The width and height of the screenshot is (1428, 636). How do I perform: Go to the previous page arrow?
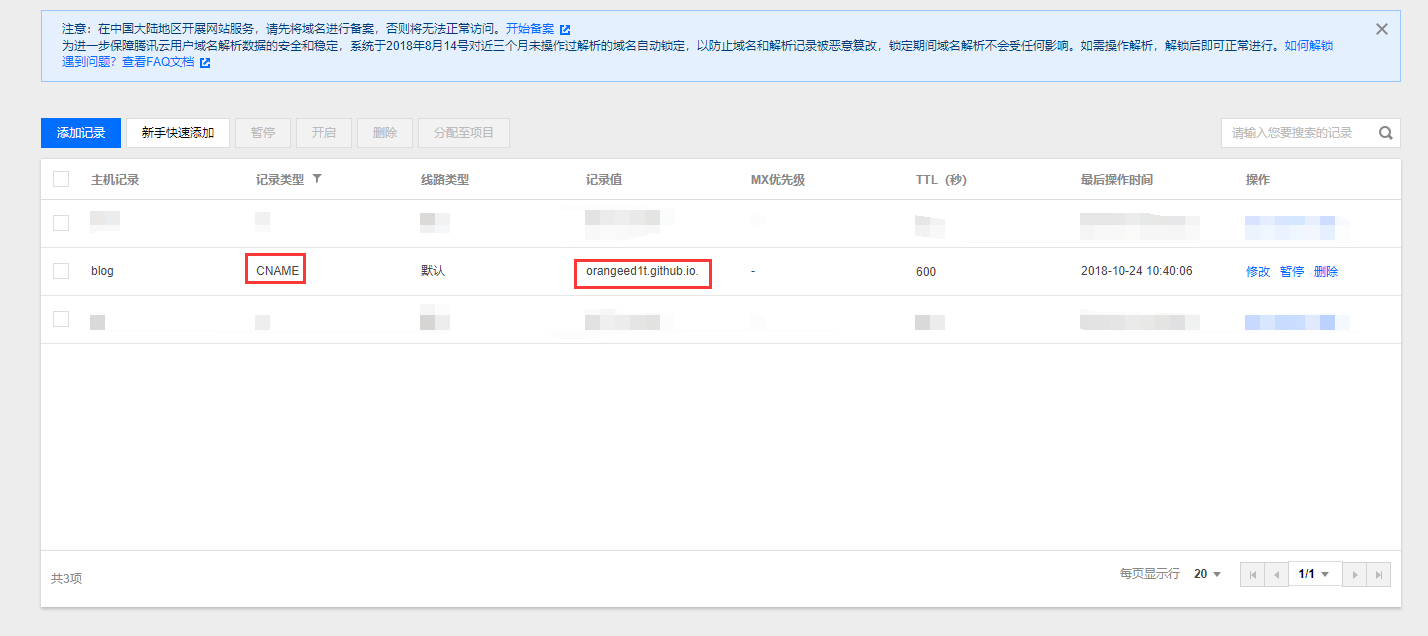click(x=1276, y=574)
